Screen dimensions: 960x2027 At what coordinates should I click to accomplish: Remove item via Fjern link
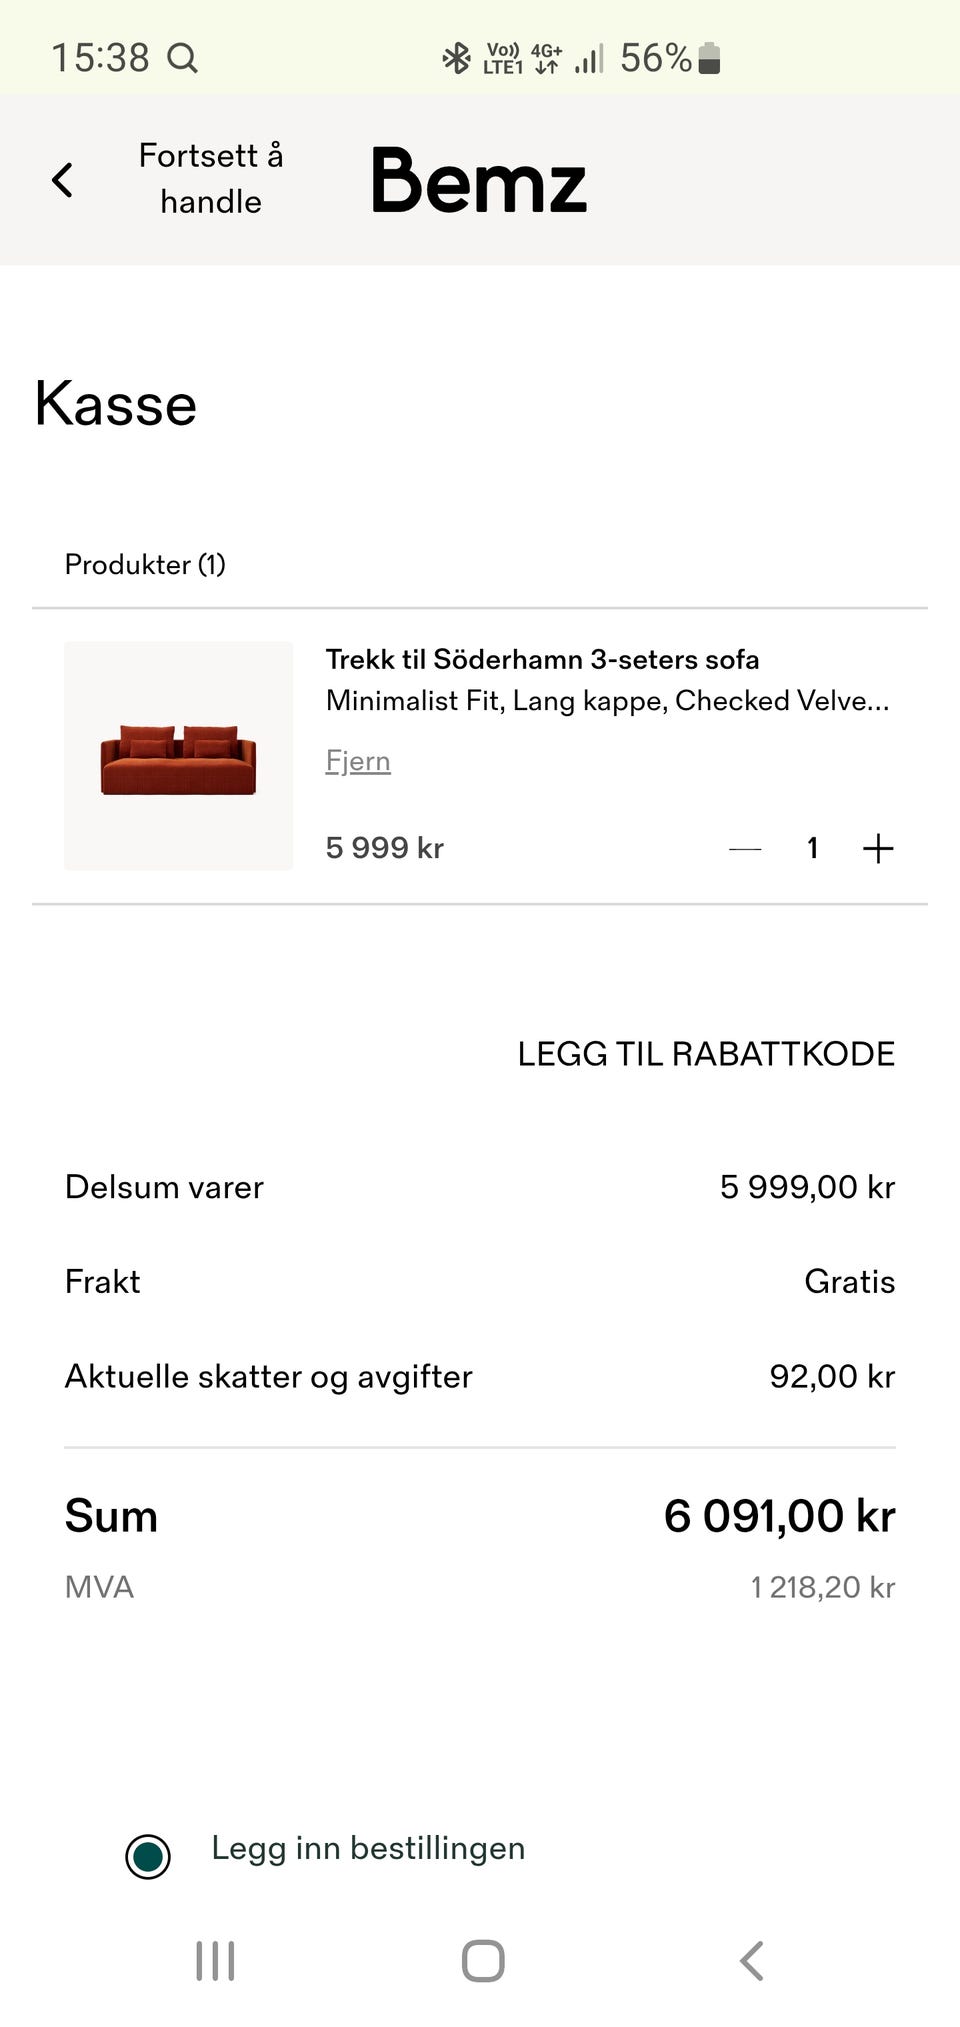point(358,761)
